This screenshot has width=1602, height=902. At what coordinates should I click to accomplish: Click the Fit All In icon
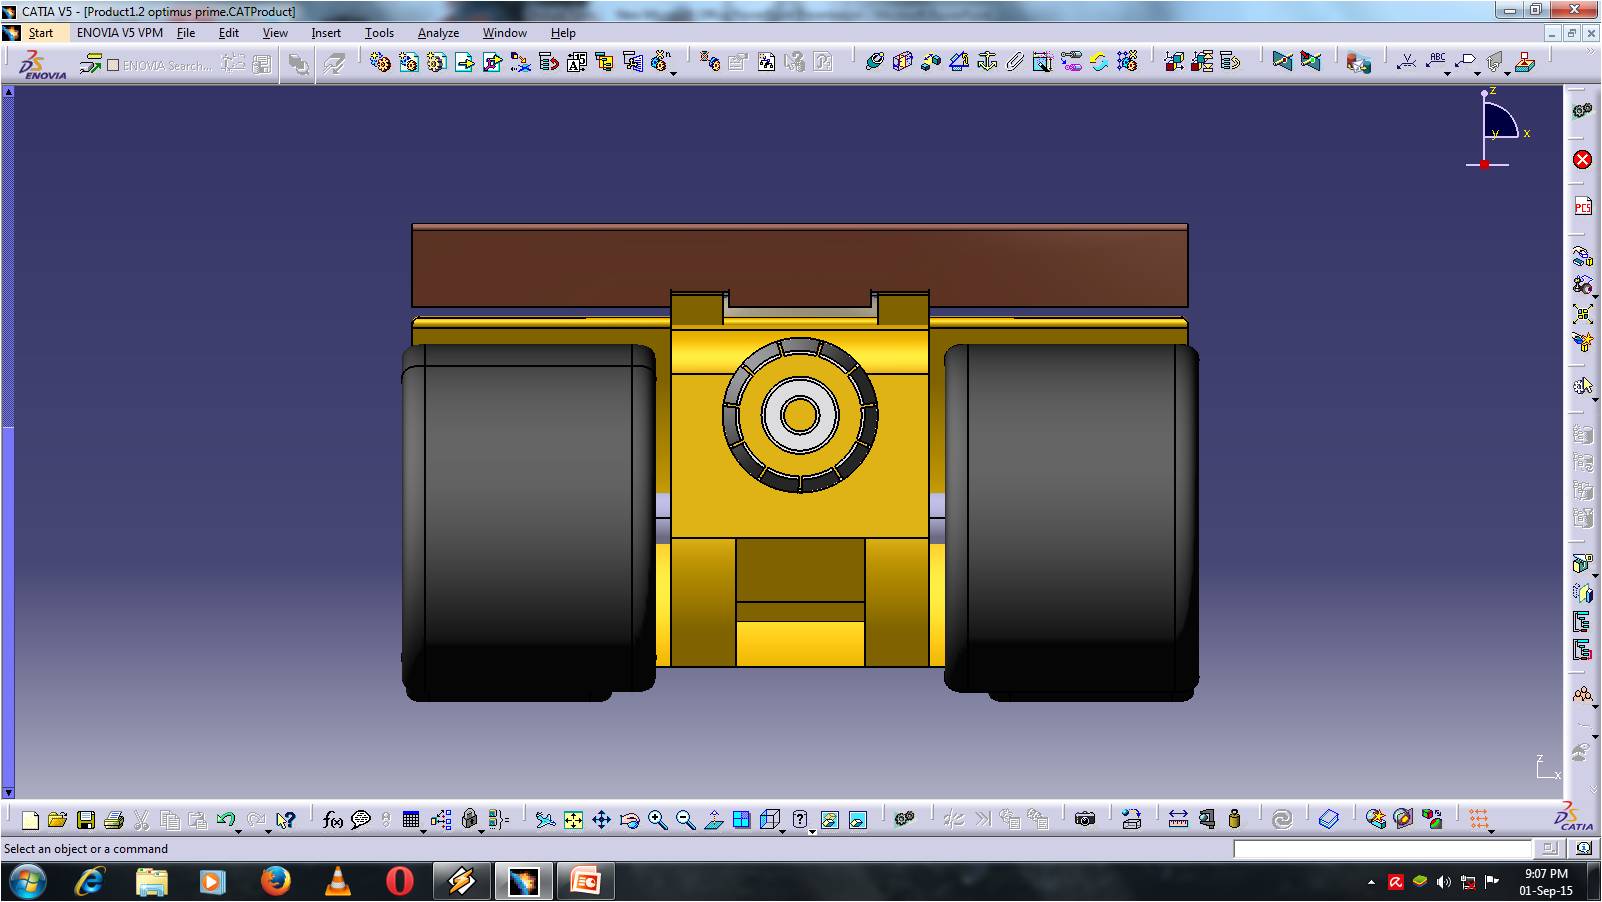click(x=573, y=820)
